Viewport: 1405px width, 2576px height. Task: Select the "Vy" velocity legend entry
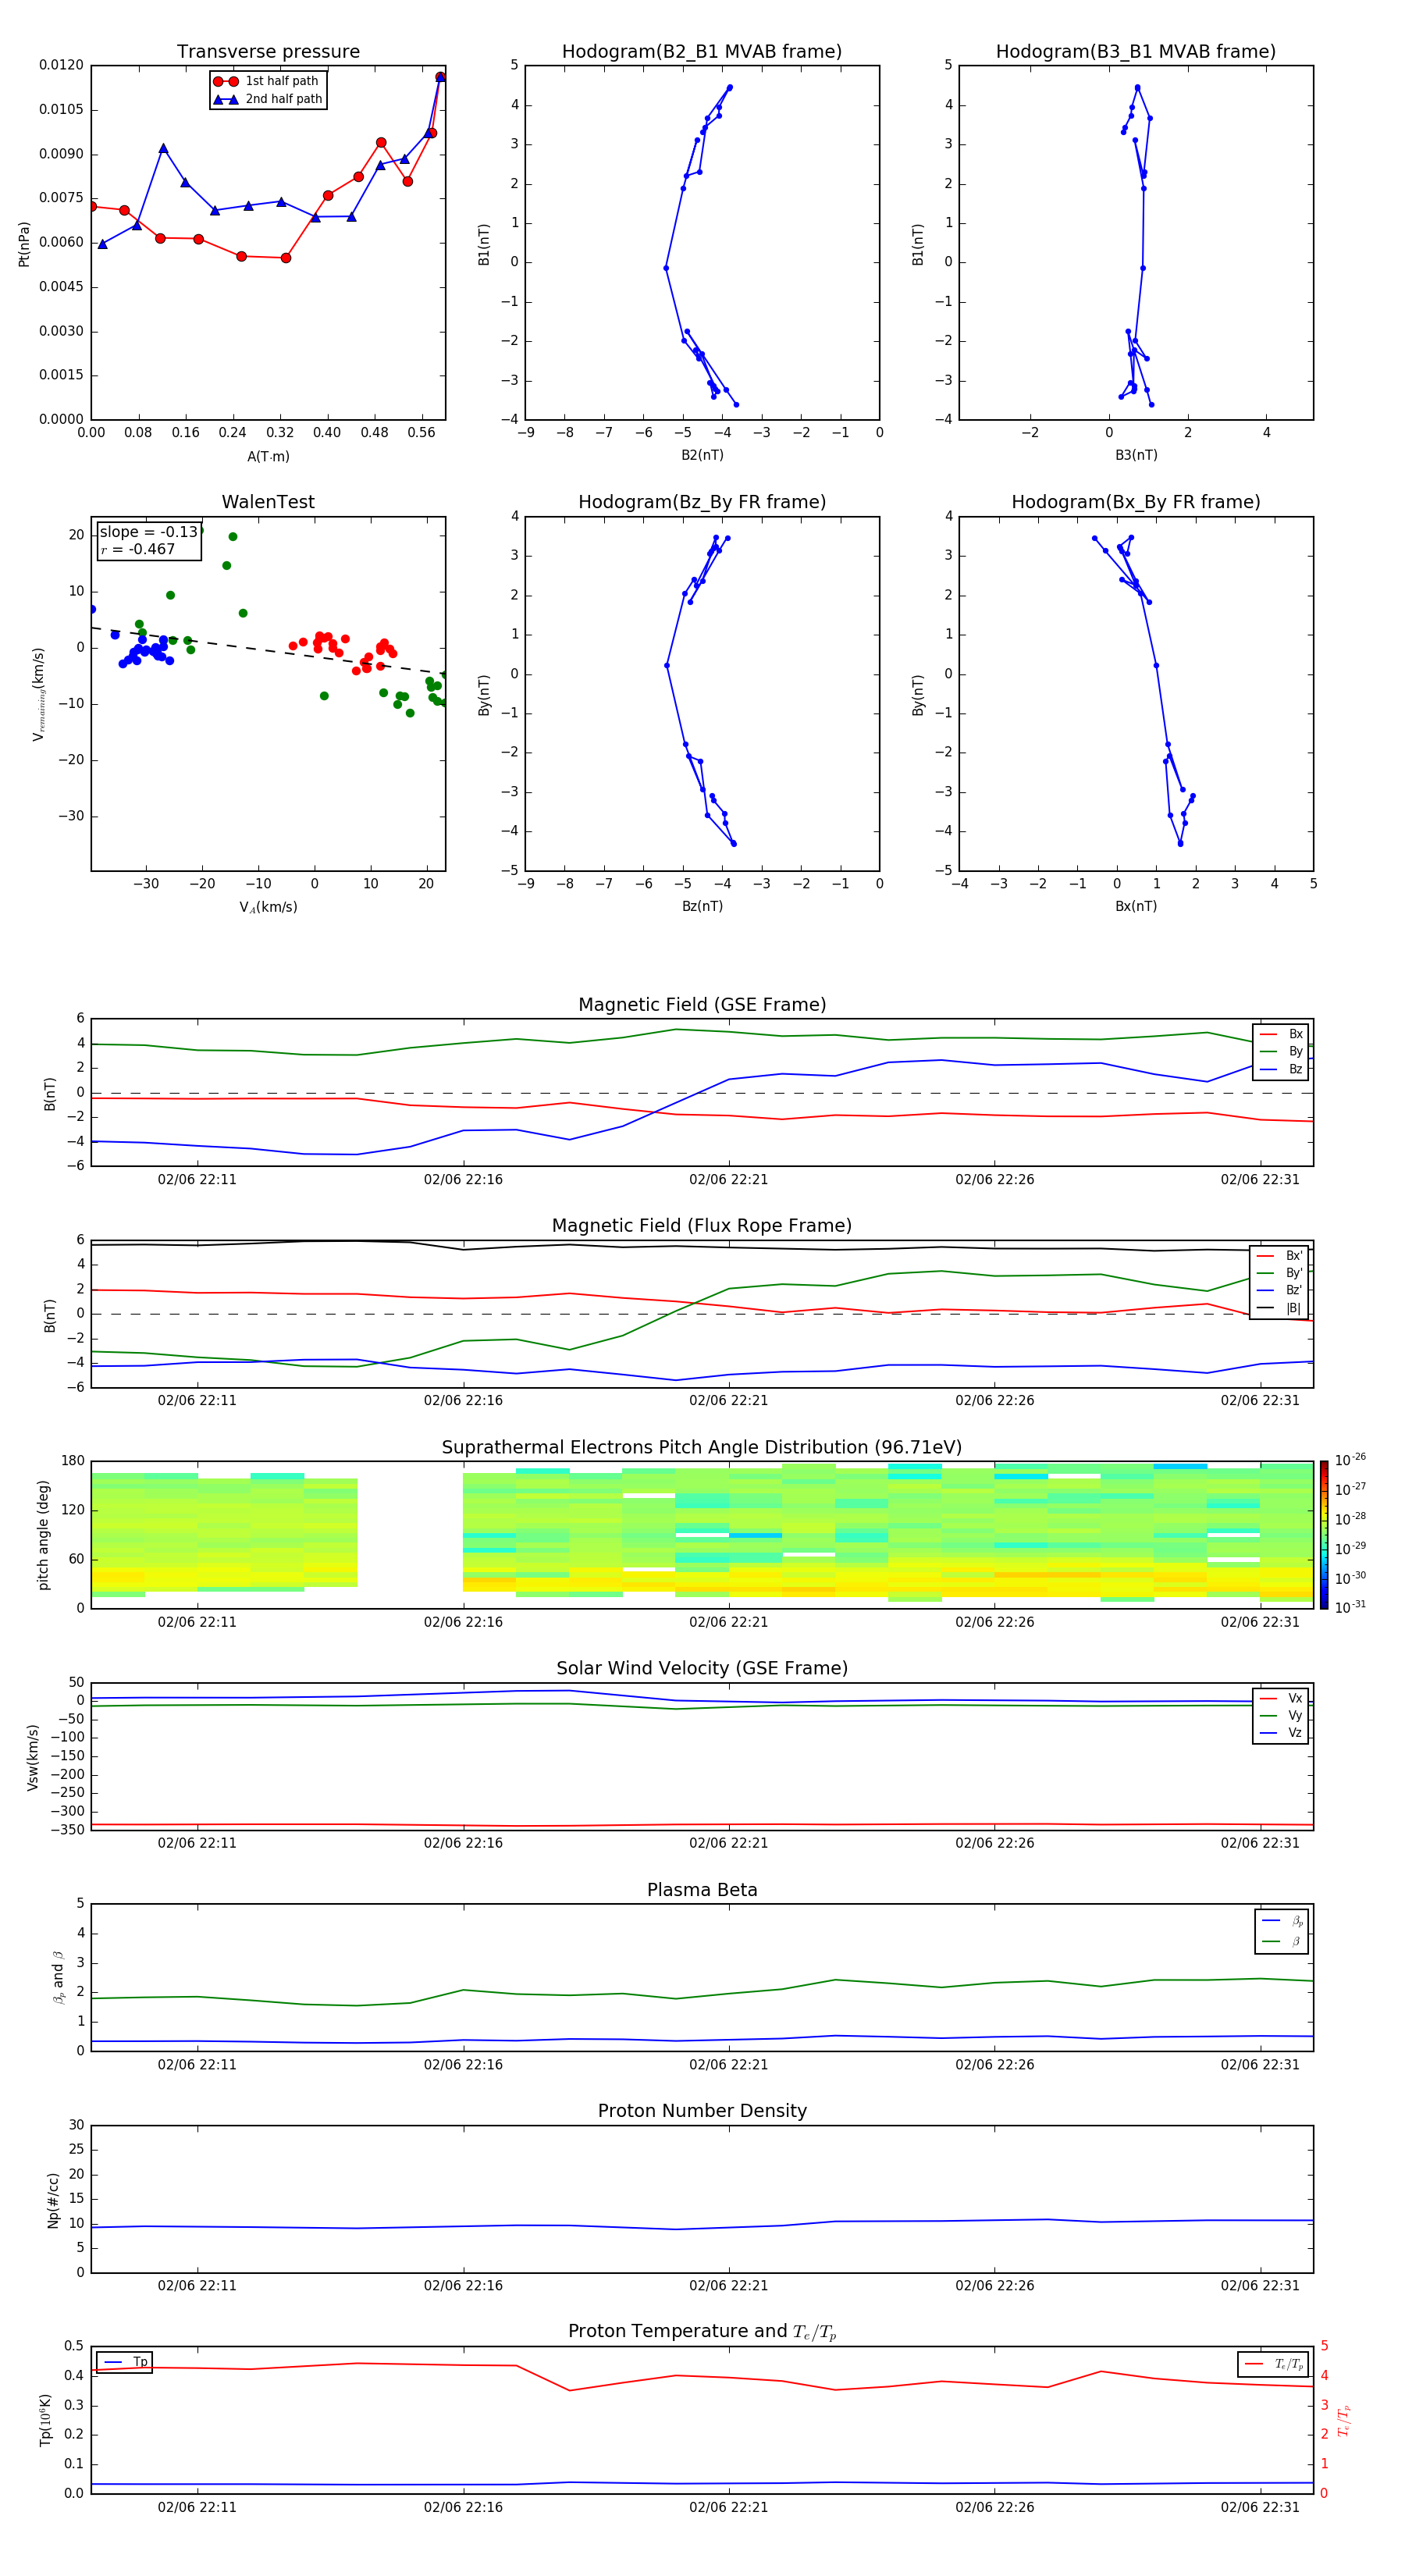(1281, 1715)
